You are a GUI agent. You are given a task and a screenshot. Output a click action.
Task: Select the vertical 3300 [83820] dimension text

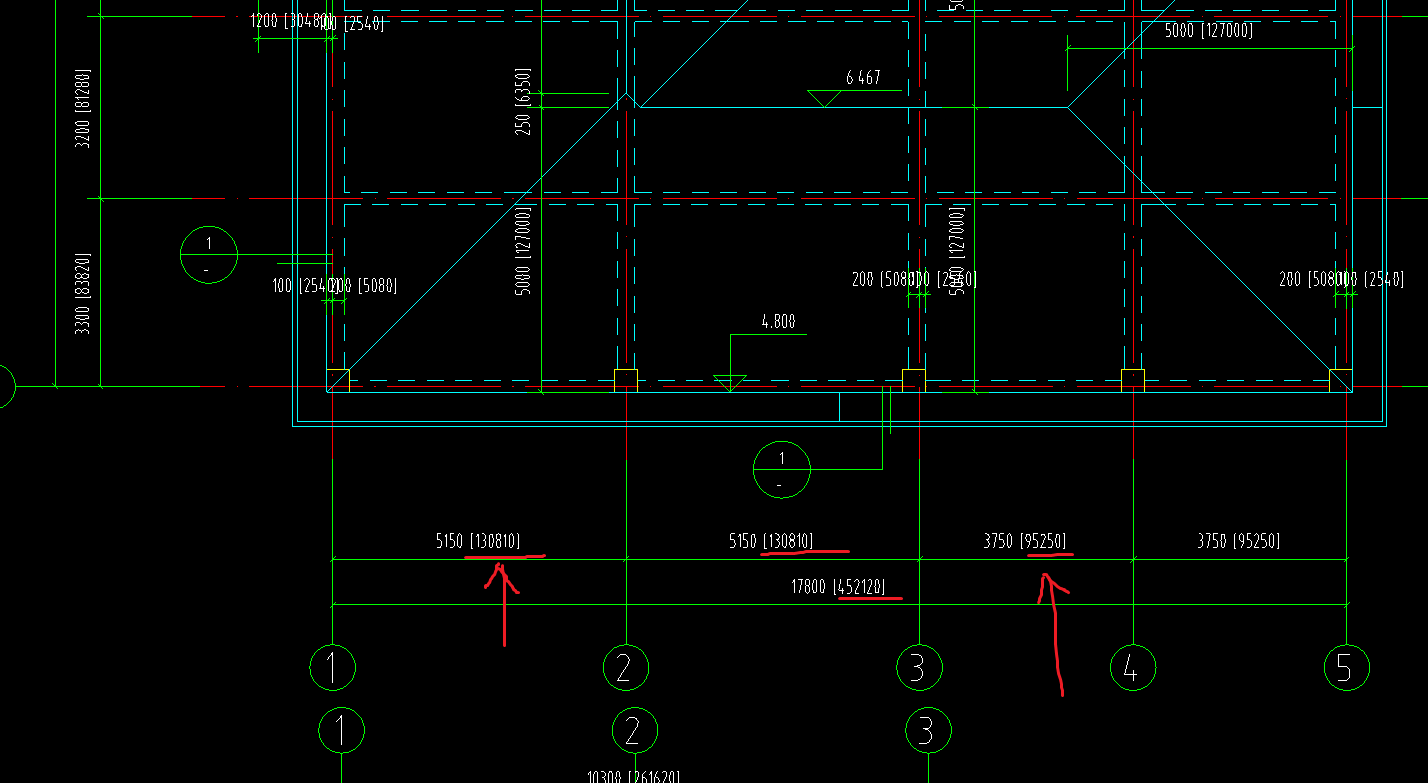tap(82, 293)
